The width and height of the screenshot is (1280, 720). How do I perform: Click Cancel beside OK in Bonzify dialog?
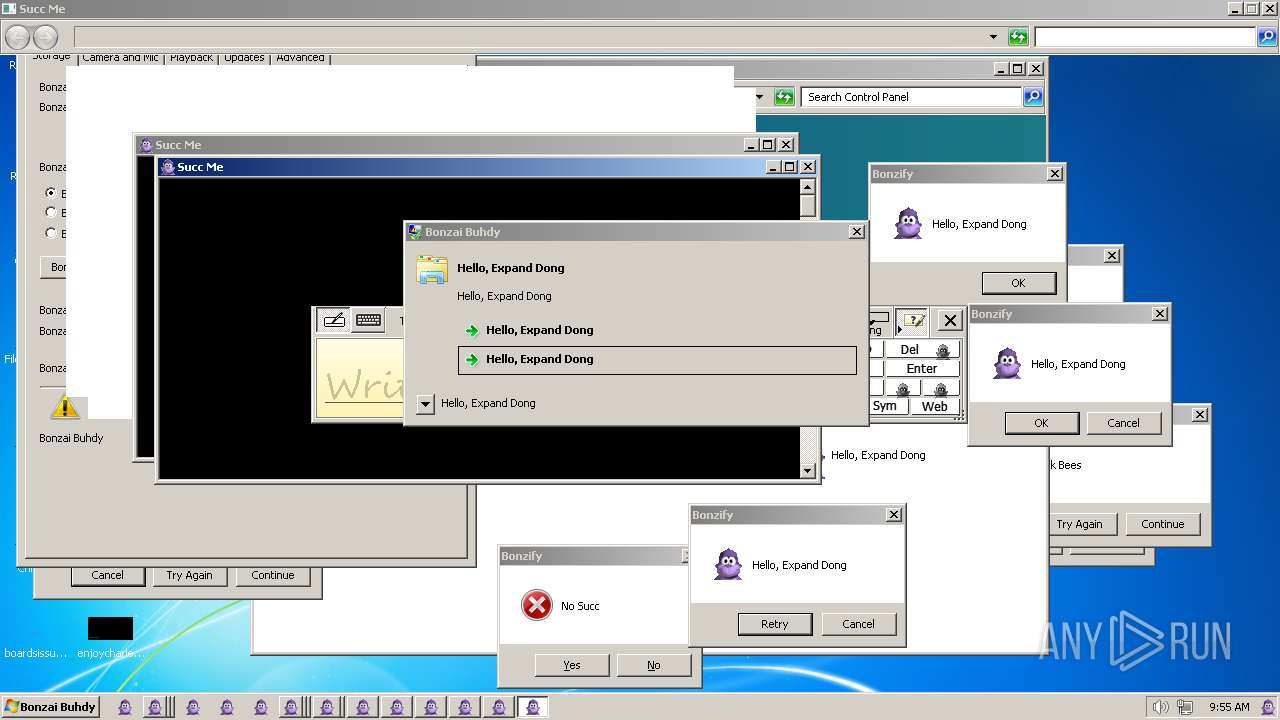(1123, 423)
